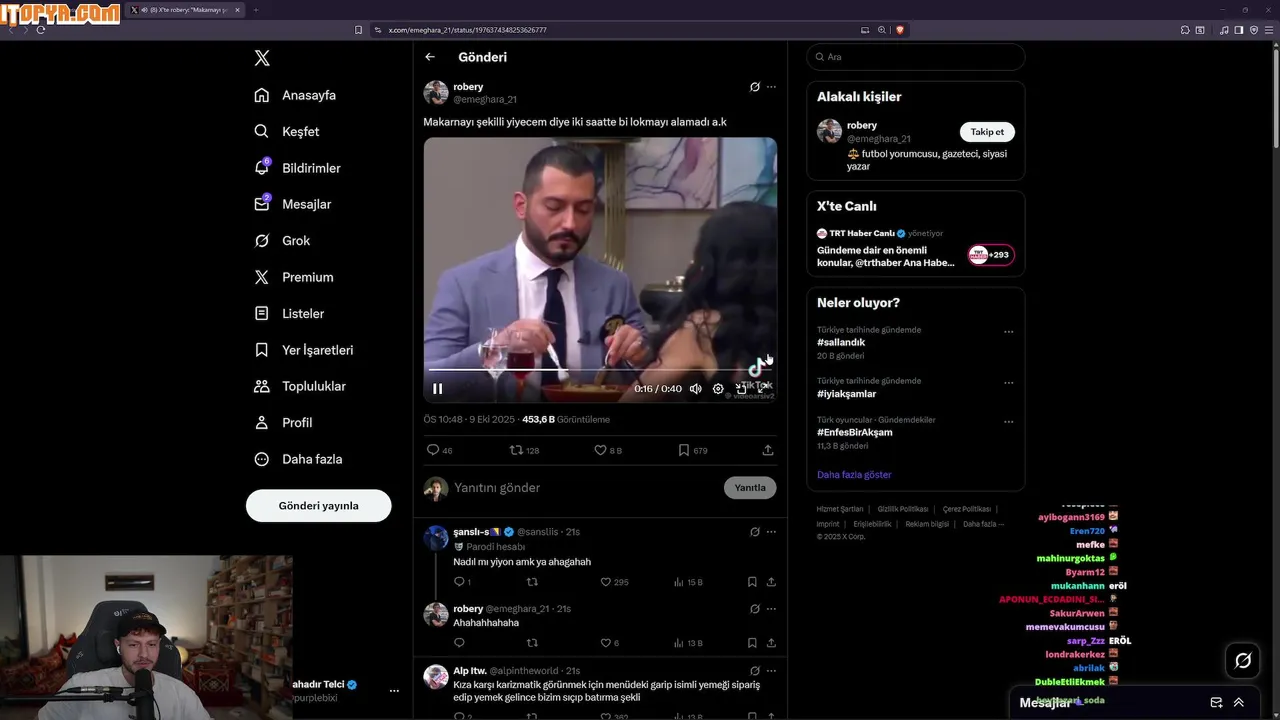Open the Grok icon on robery's main post

[755, 87]
